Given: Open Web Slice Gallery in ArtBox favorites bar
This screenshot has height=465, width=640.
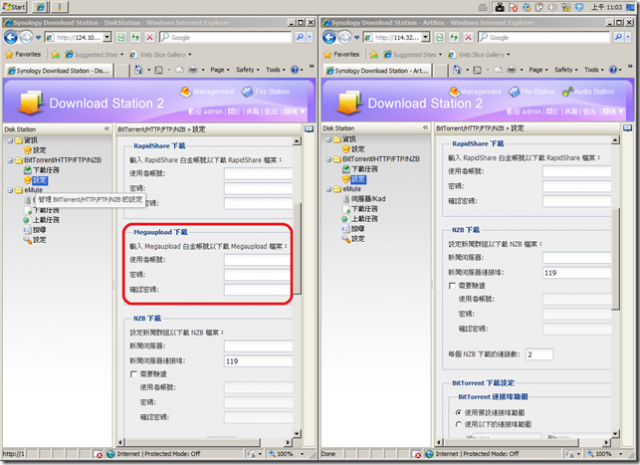Looking at the screenshot, I should tap(479, 54).
